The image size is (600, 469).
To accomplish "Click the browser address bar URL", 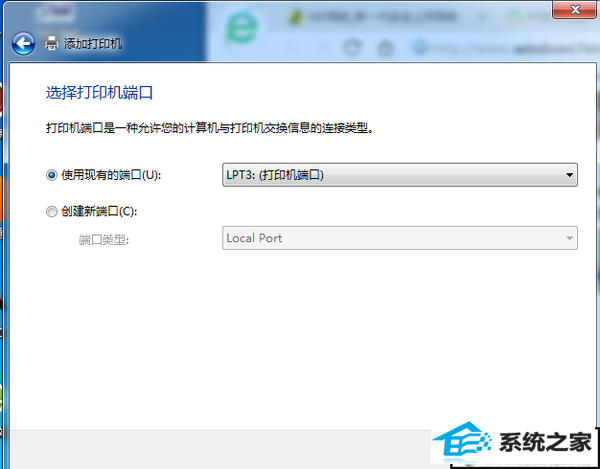I will pyautogui.click(x=513, y=49).
